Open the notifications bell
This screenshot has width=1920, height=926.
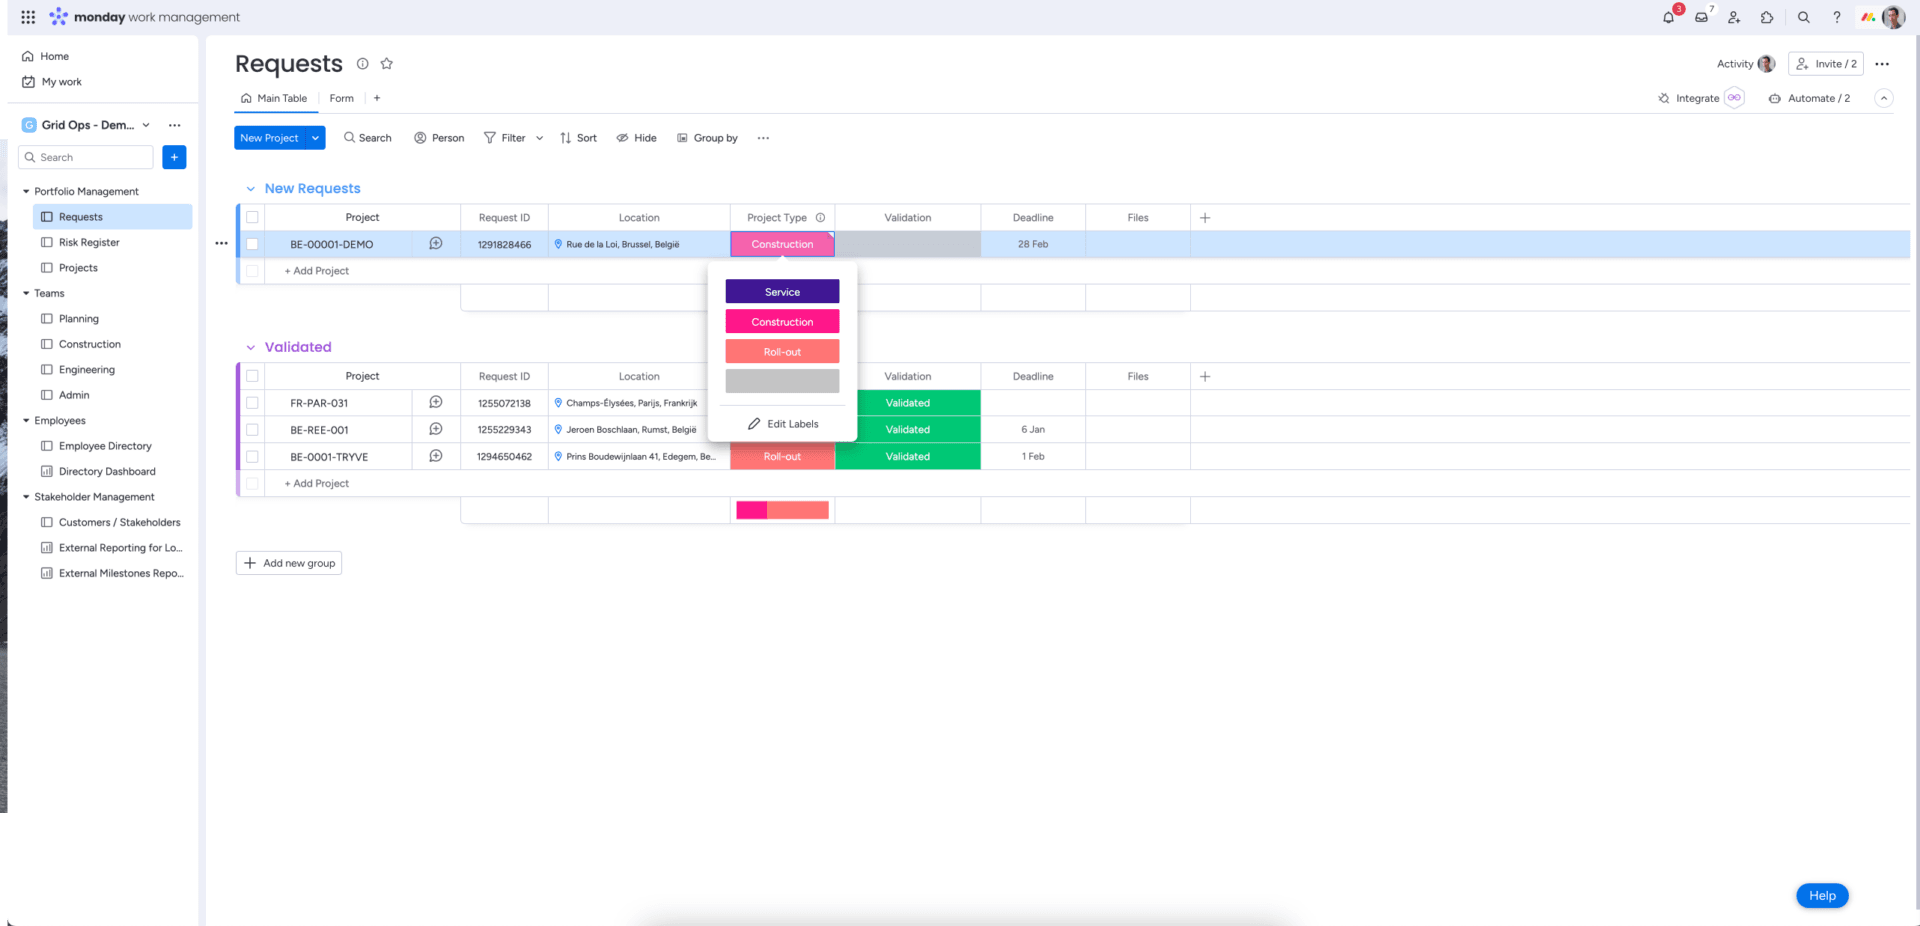coord(1668,17)
